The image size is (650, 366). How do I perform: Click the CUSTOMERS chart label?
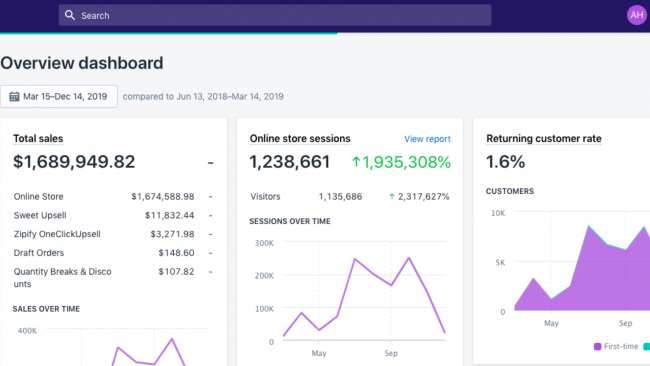(509, 191)
